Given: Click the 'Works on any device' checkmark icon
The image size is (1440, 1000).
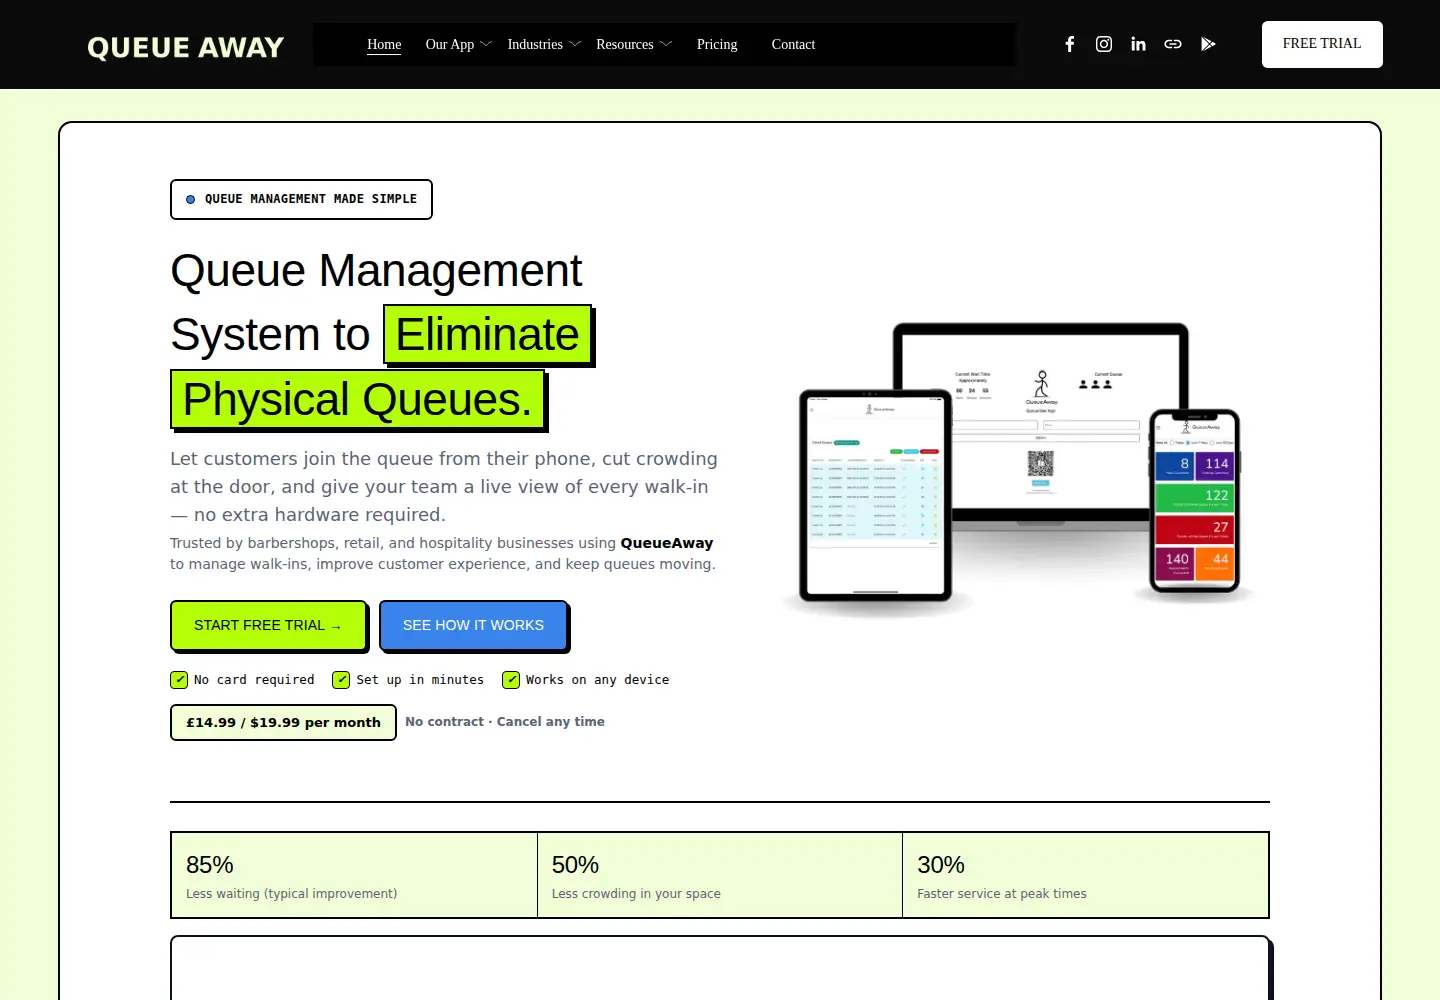Looking at the screenshot, I should [x=511, y=680].
